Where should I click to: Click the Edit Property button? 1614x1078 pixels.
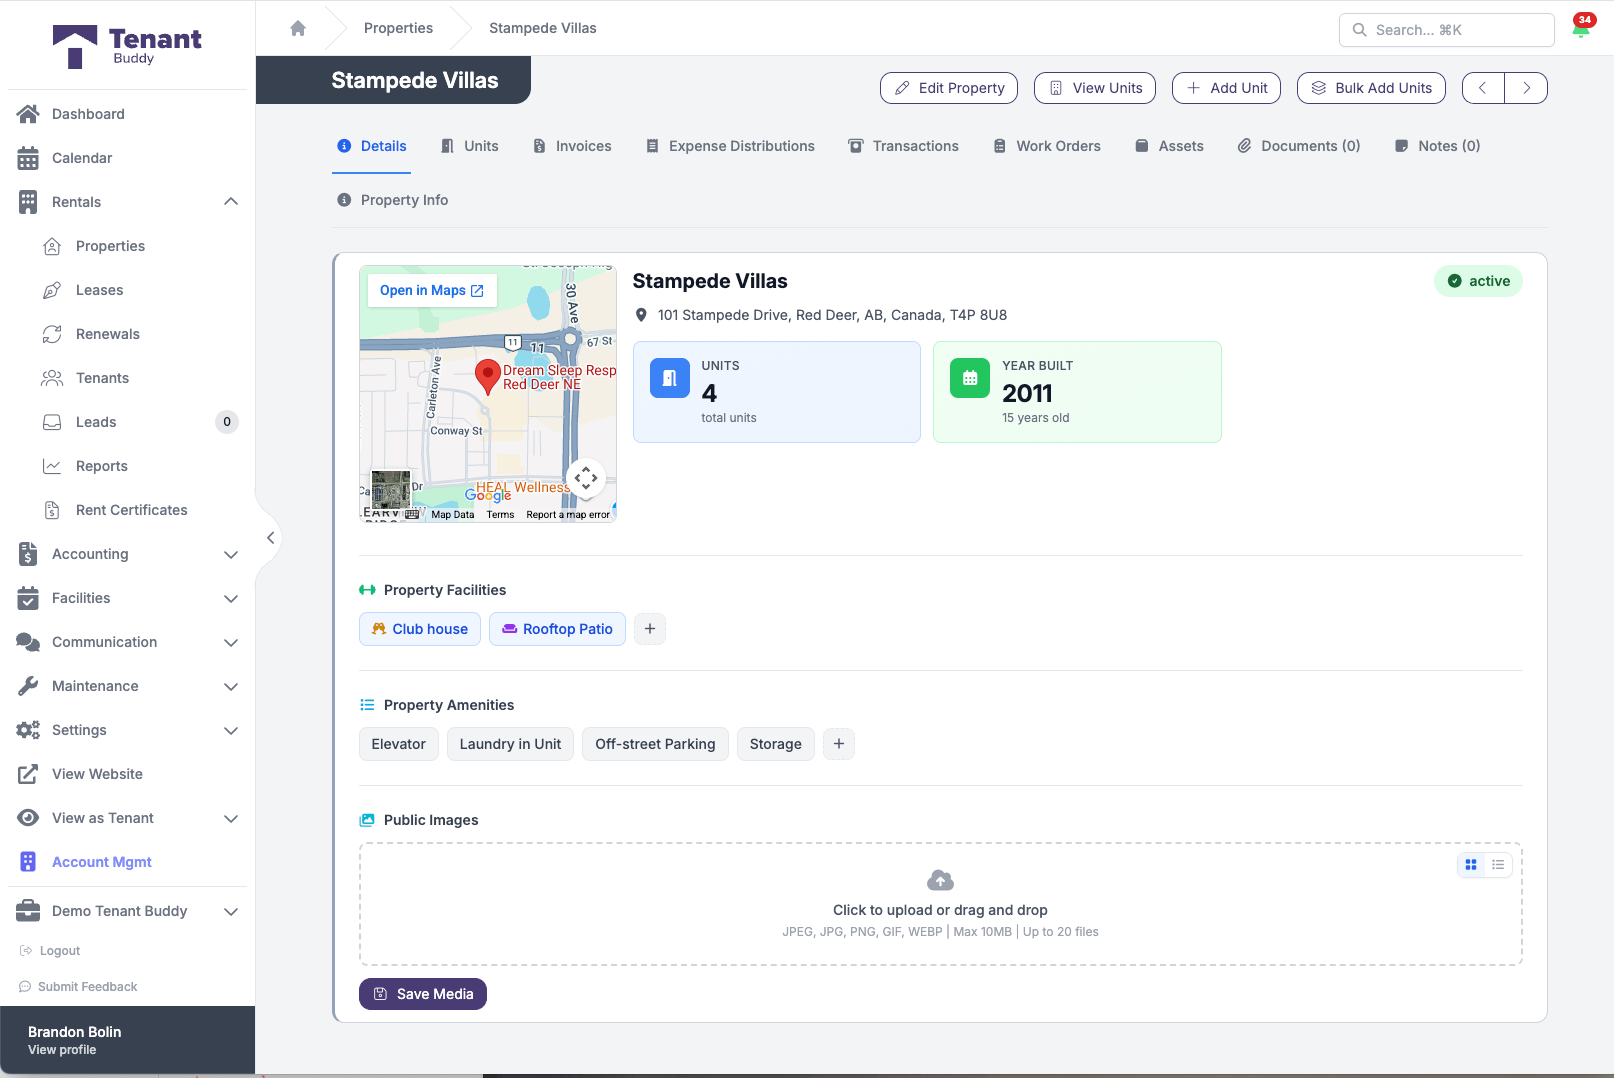pyautogui.click(x=949, y=88)
